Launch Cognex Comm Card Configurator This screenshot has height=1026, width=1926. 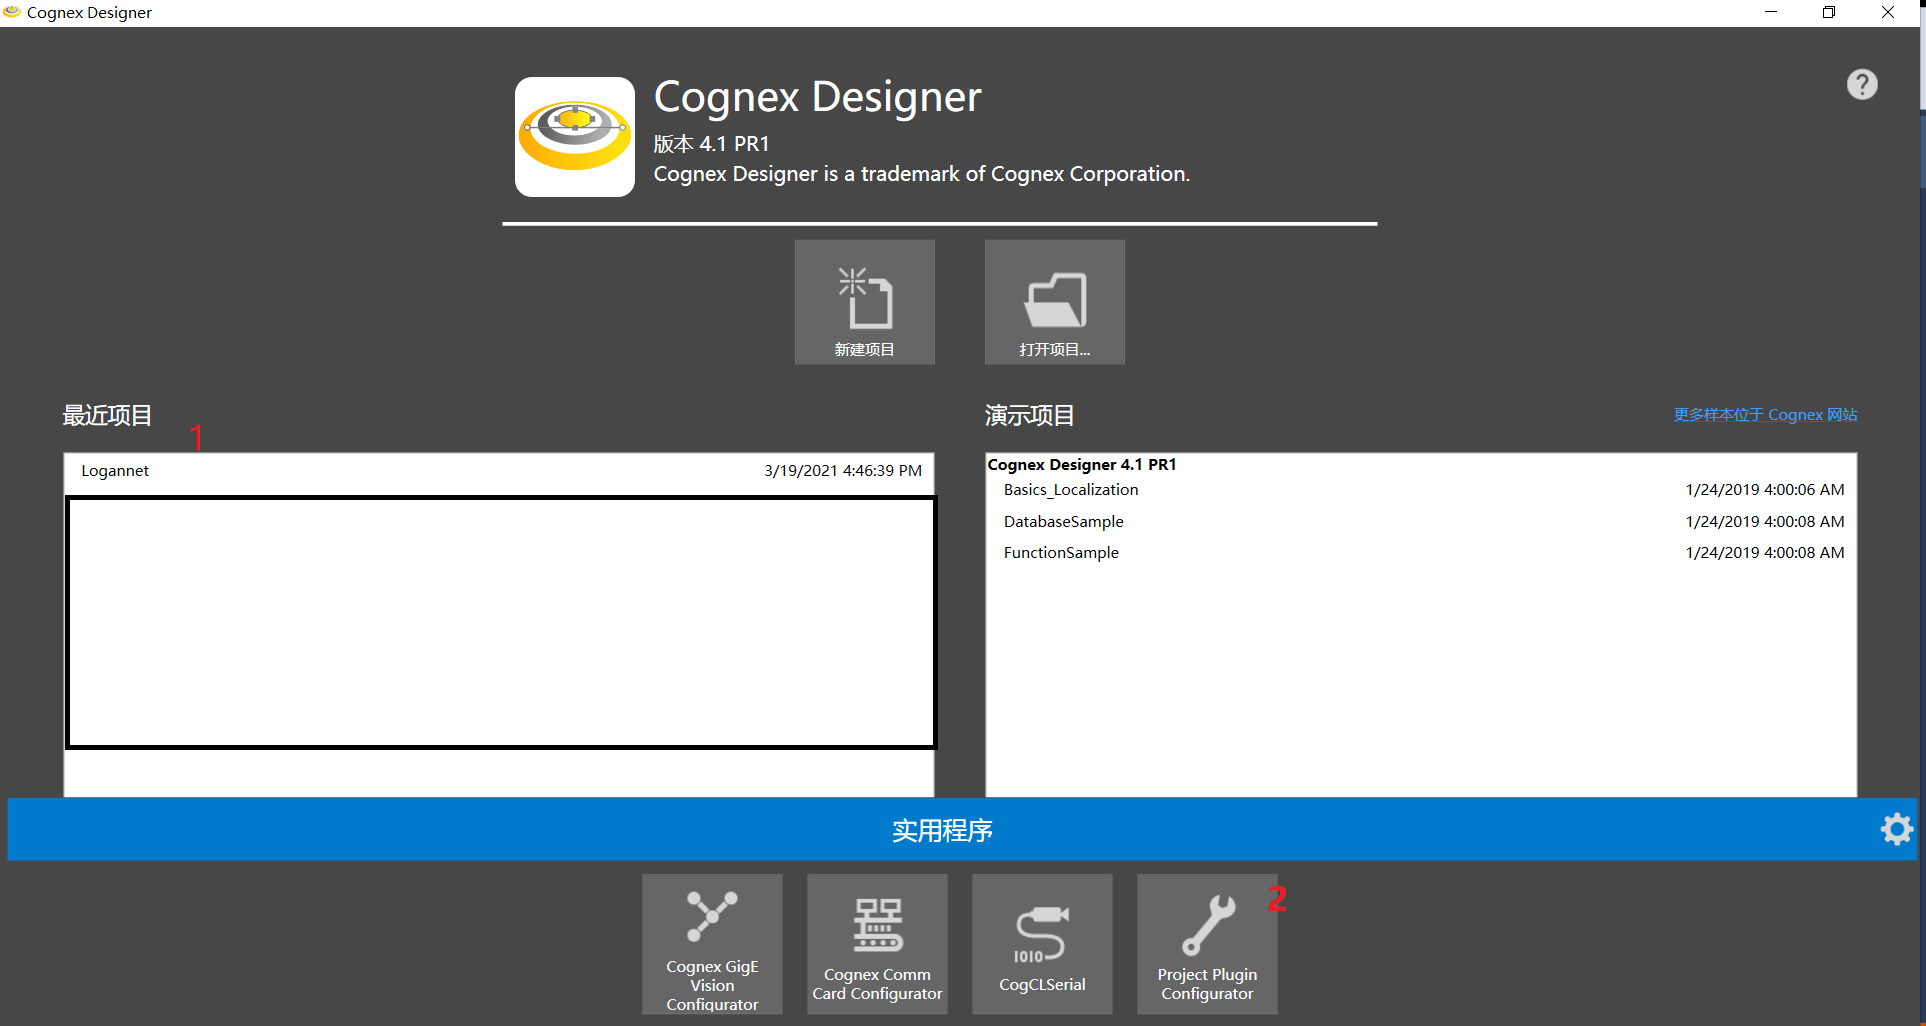point(877,944)
